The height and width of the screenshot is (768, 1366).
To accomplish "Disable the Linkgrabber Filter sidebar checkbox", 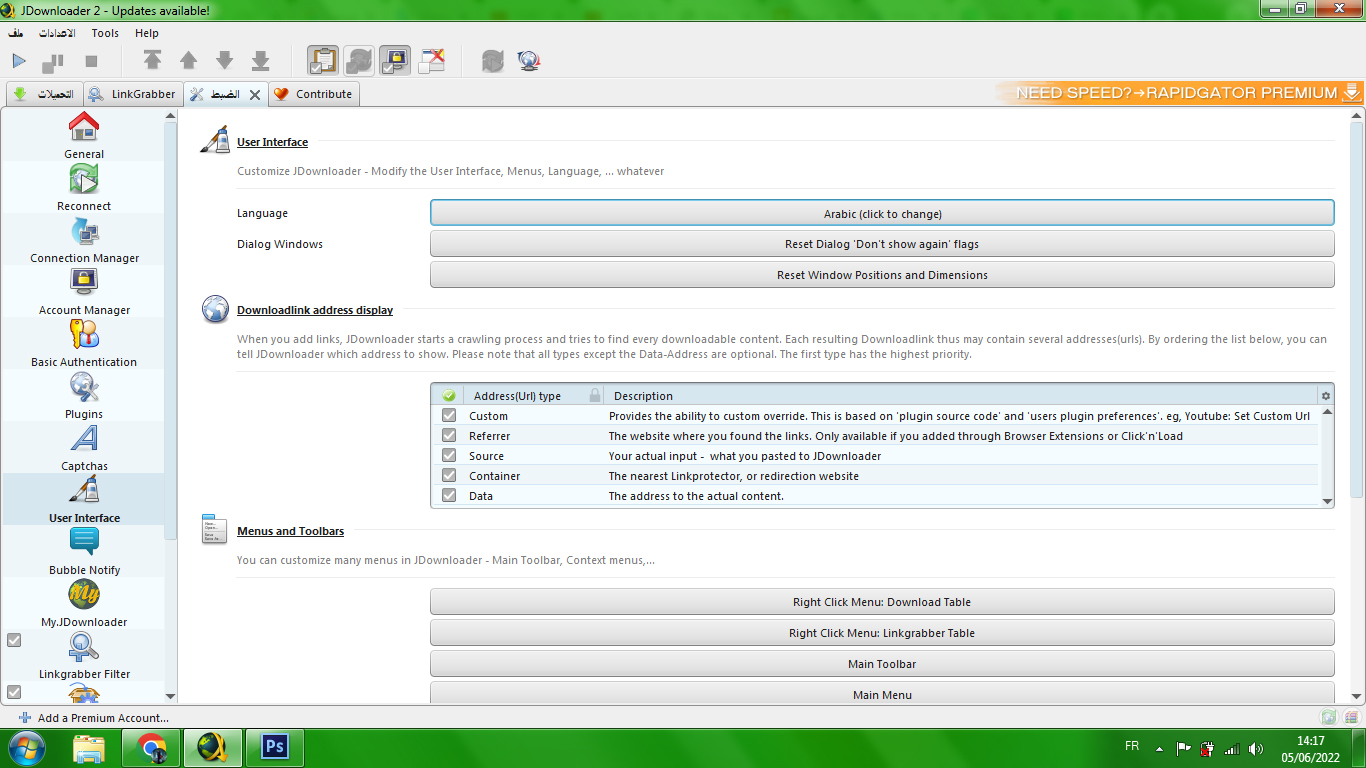I will 14,640.
